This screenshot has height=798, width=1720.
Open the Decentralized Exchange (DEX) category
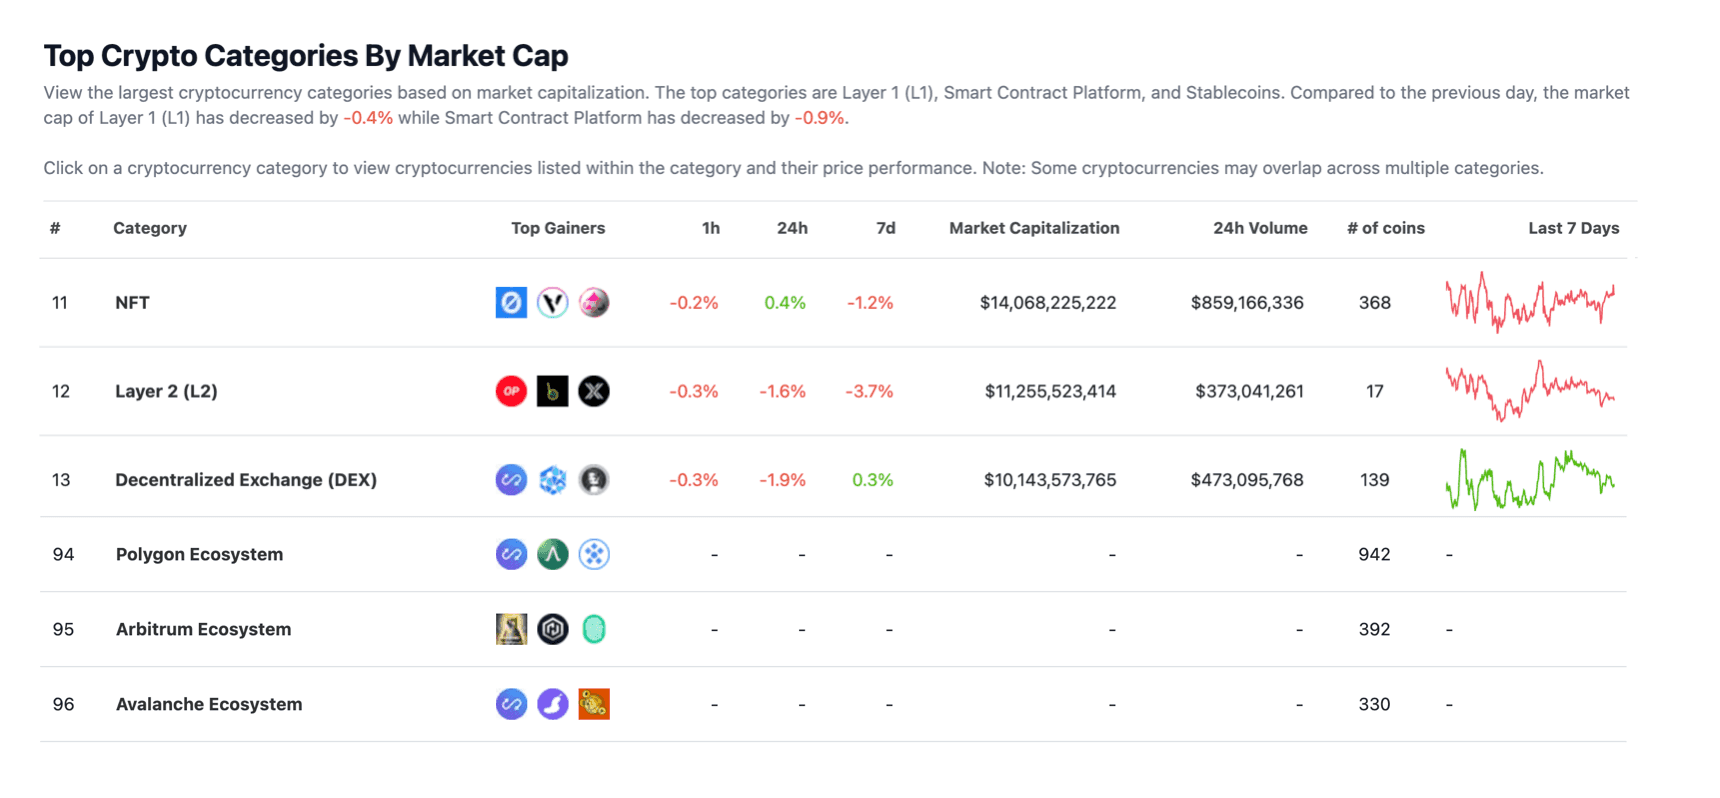[246, 479]
